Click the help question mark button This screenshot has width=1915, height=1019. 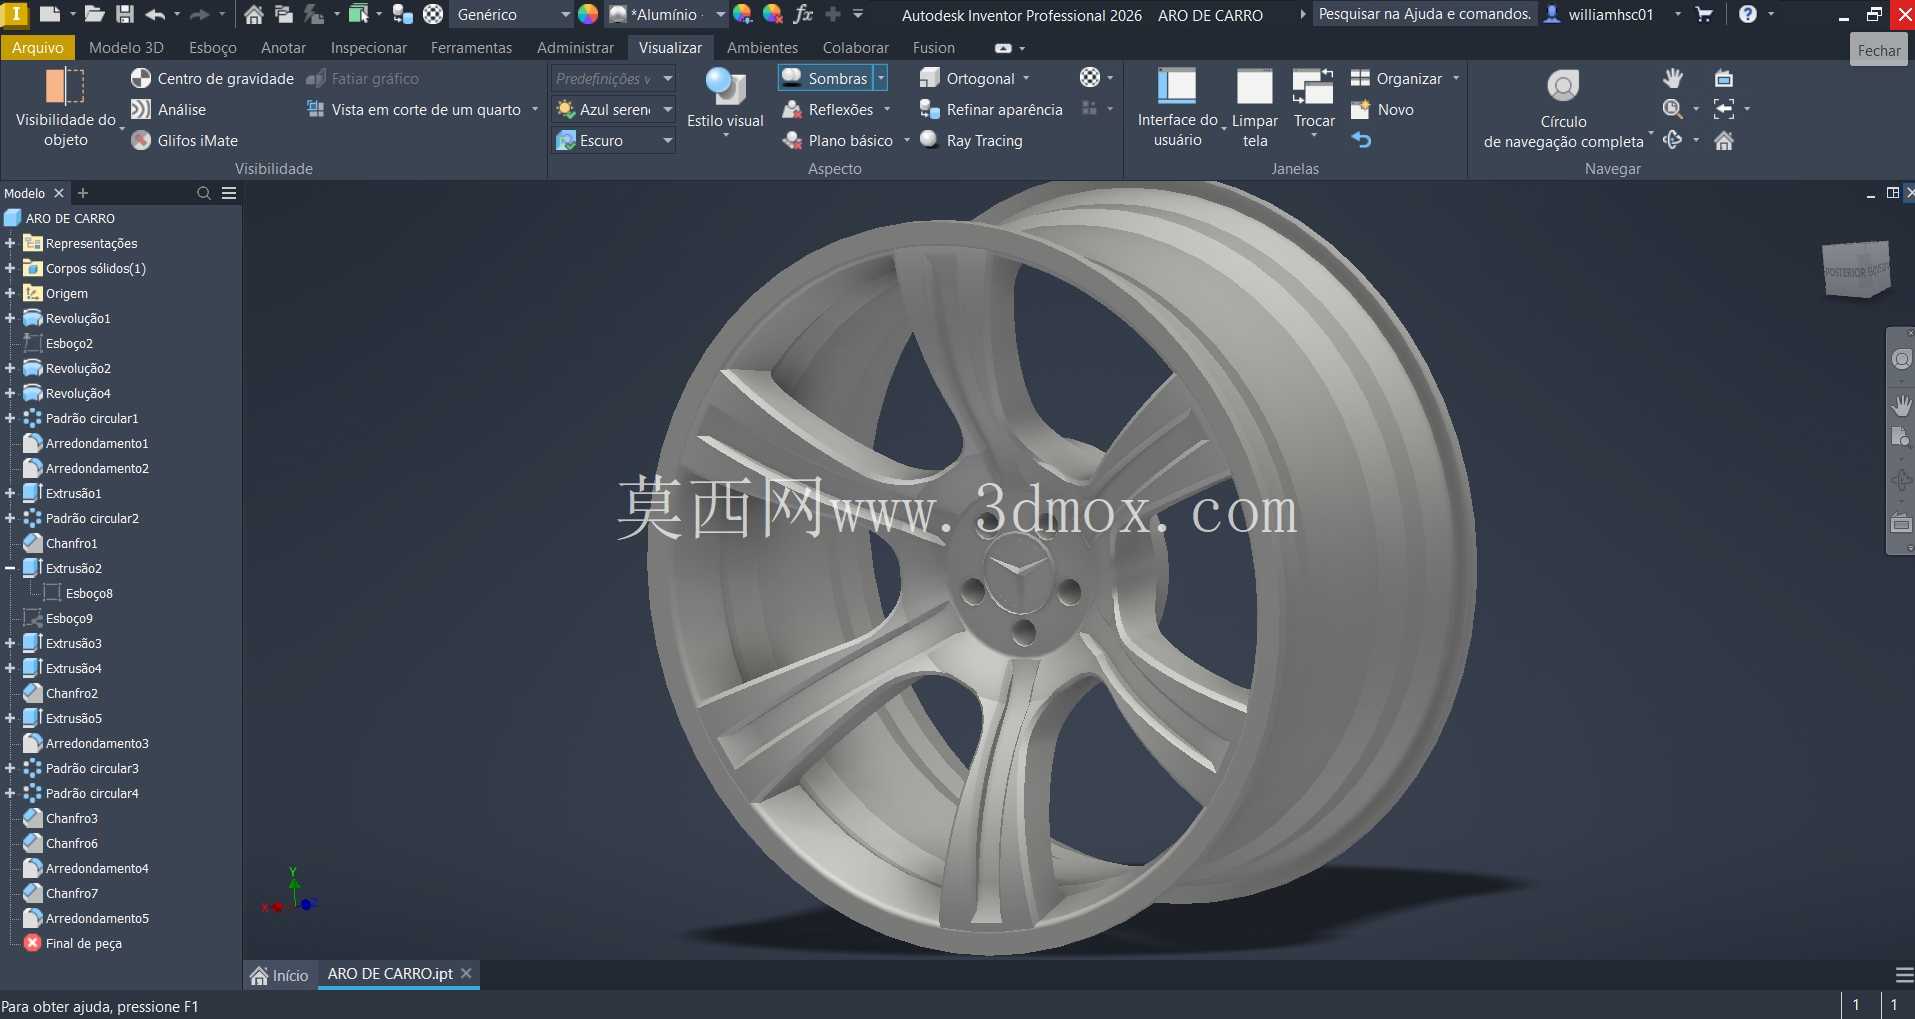tap(1748, 14)
